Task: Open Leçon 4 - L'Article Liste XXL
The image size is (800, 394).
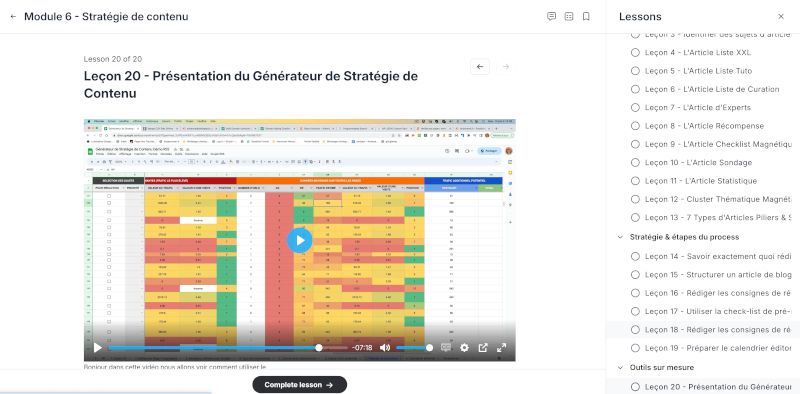Action: click(697, 53)
